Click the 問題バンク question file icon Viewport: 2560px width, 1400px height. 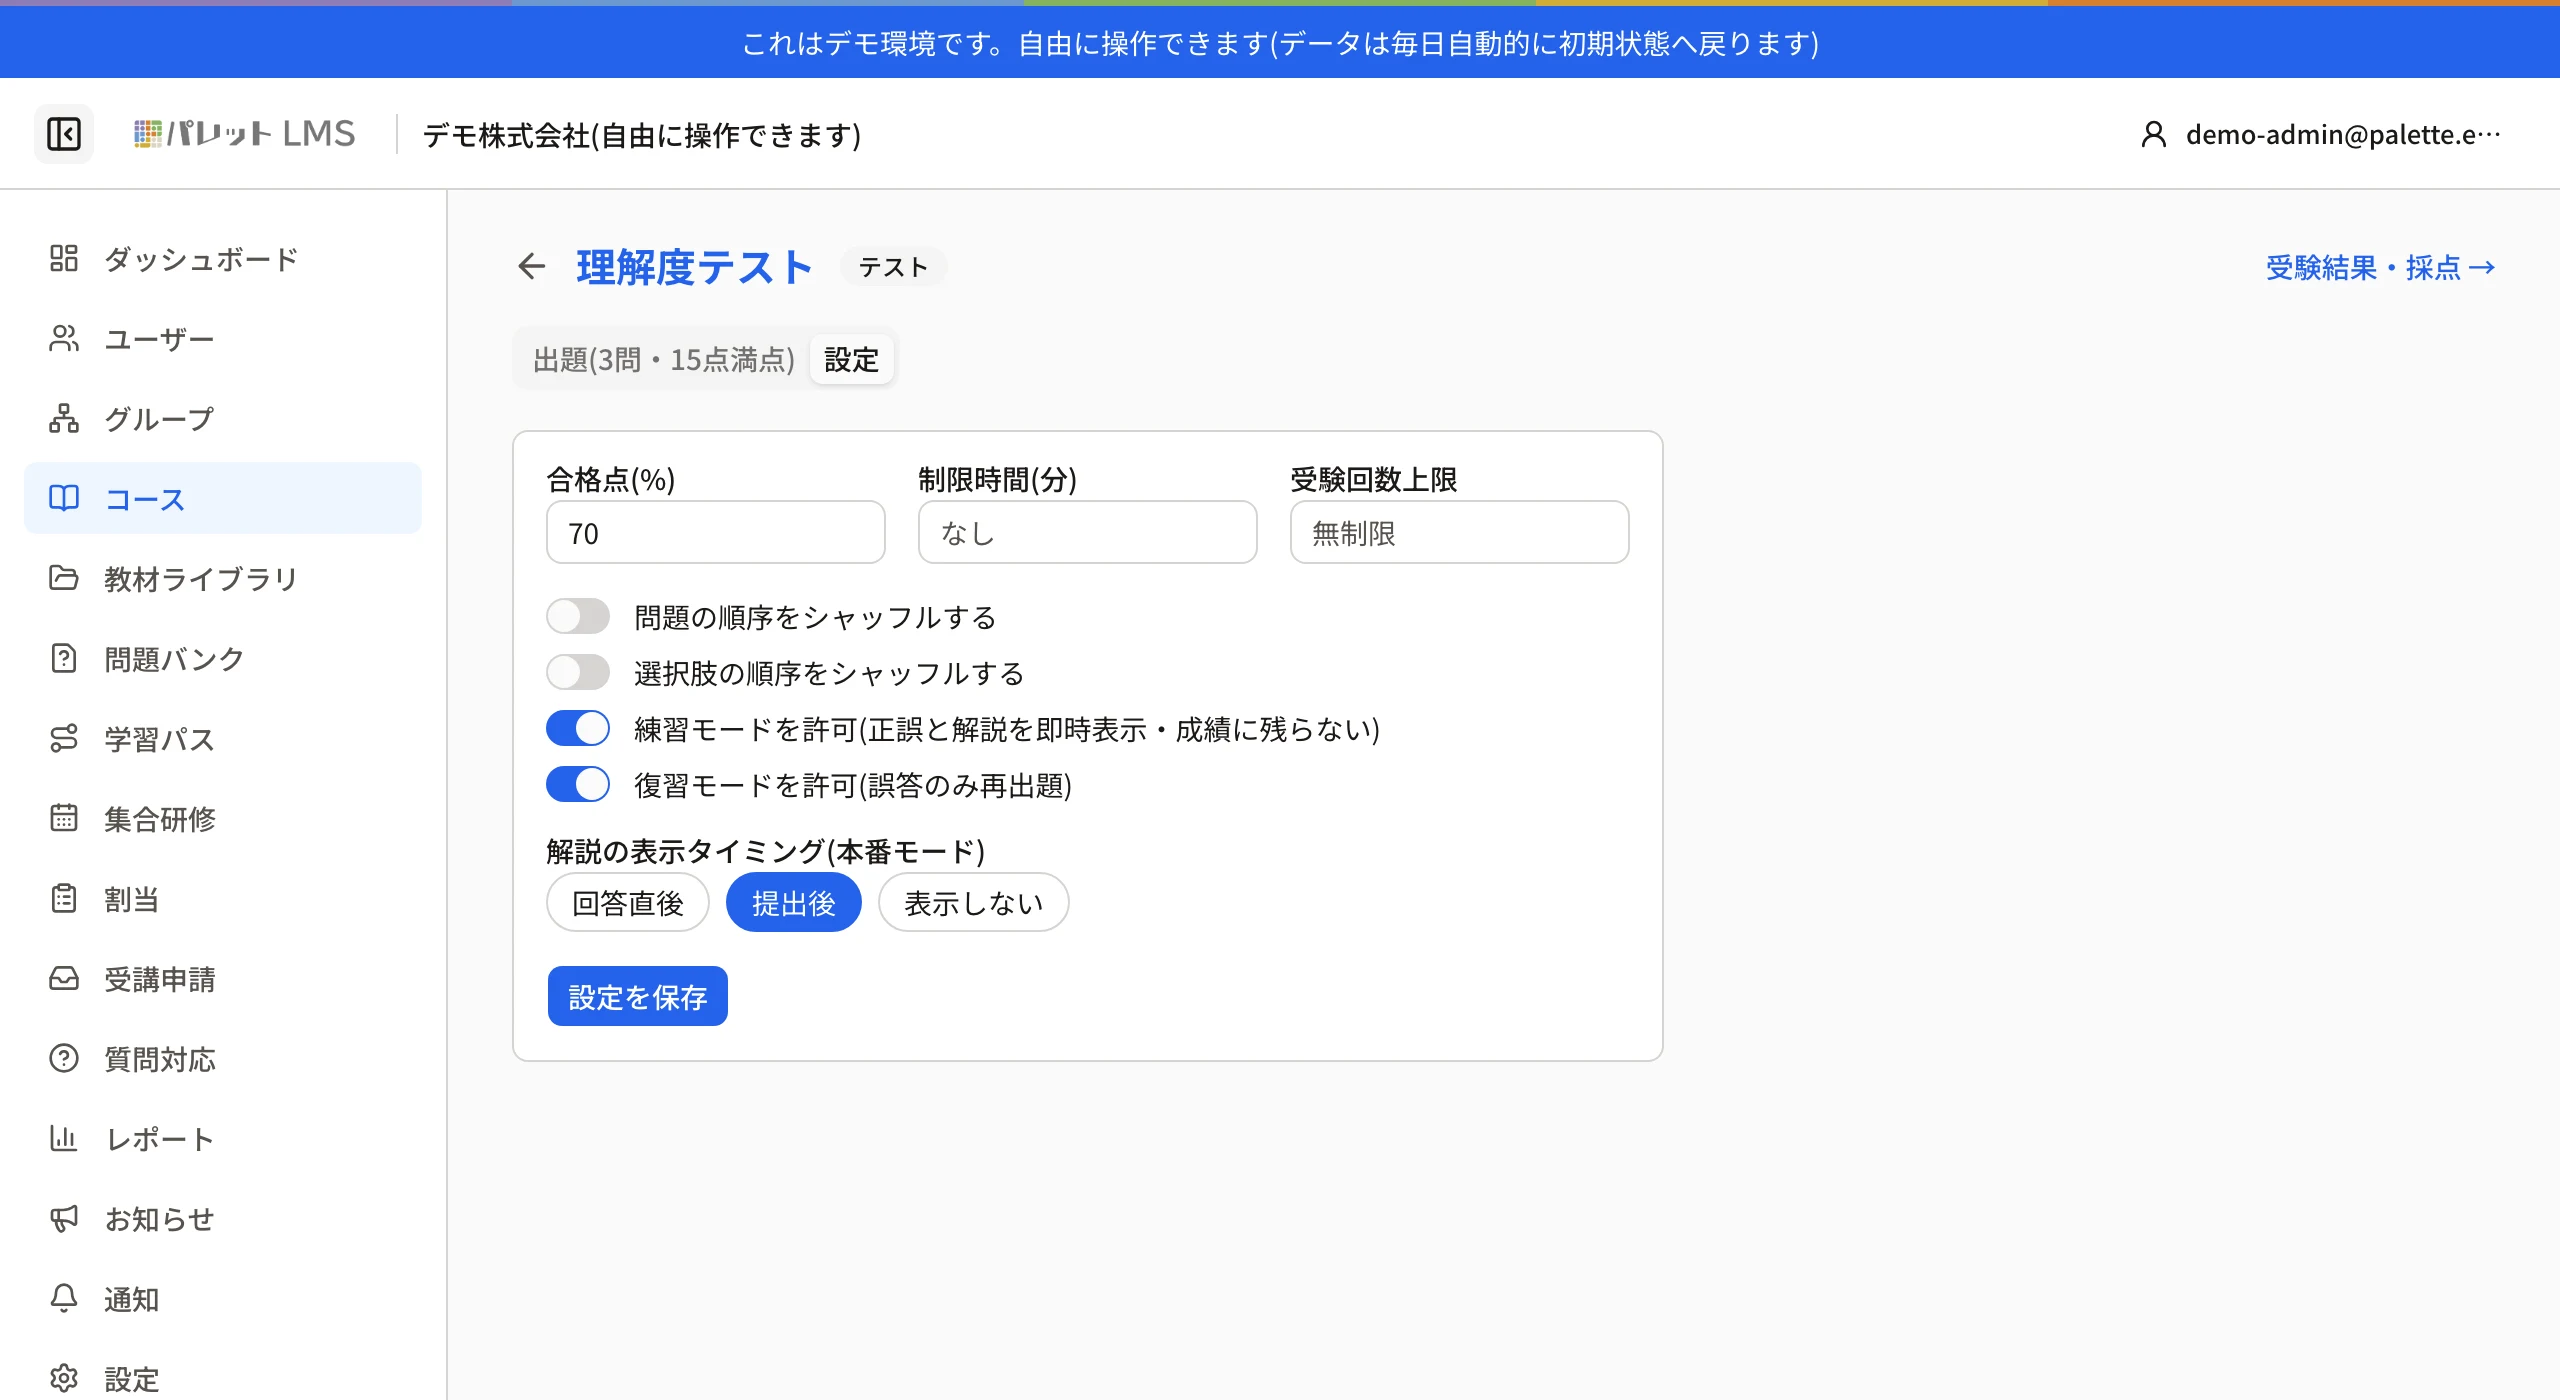pos(64,658)
